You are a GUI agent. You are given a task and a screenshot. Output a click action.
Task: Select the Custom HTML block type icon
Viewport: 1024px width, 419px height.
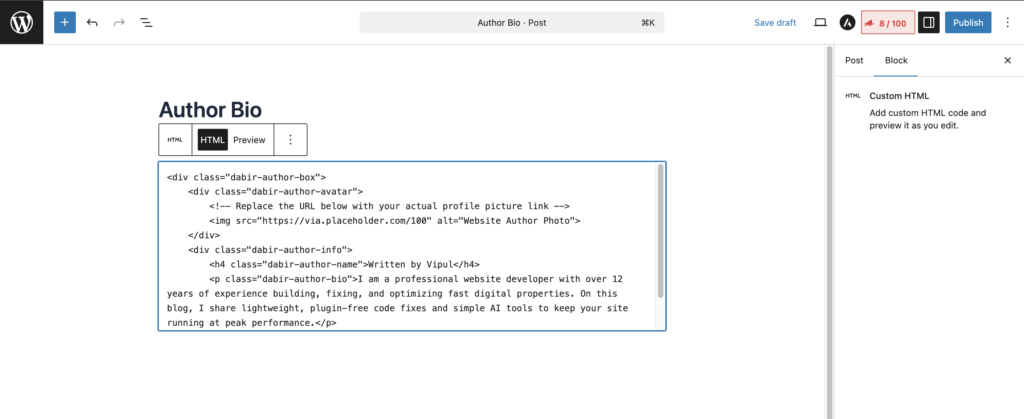click(x=175, y=140)
